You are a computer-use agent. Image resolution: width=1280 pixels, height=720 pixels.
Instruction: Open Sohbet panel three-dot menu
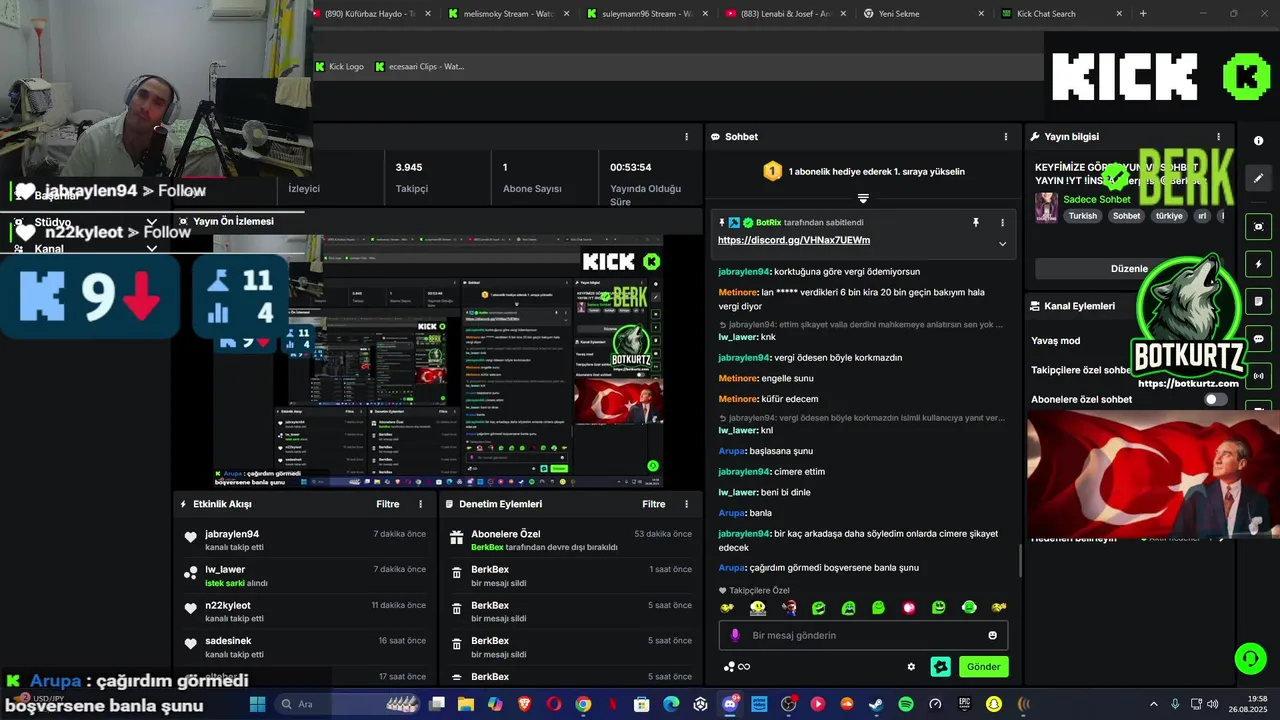(x=1006, y=137)
